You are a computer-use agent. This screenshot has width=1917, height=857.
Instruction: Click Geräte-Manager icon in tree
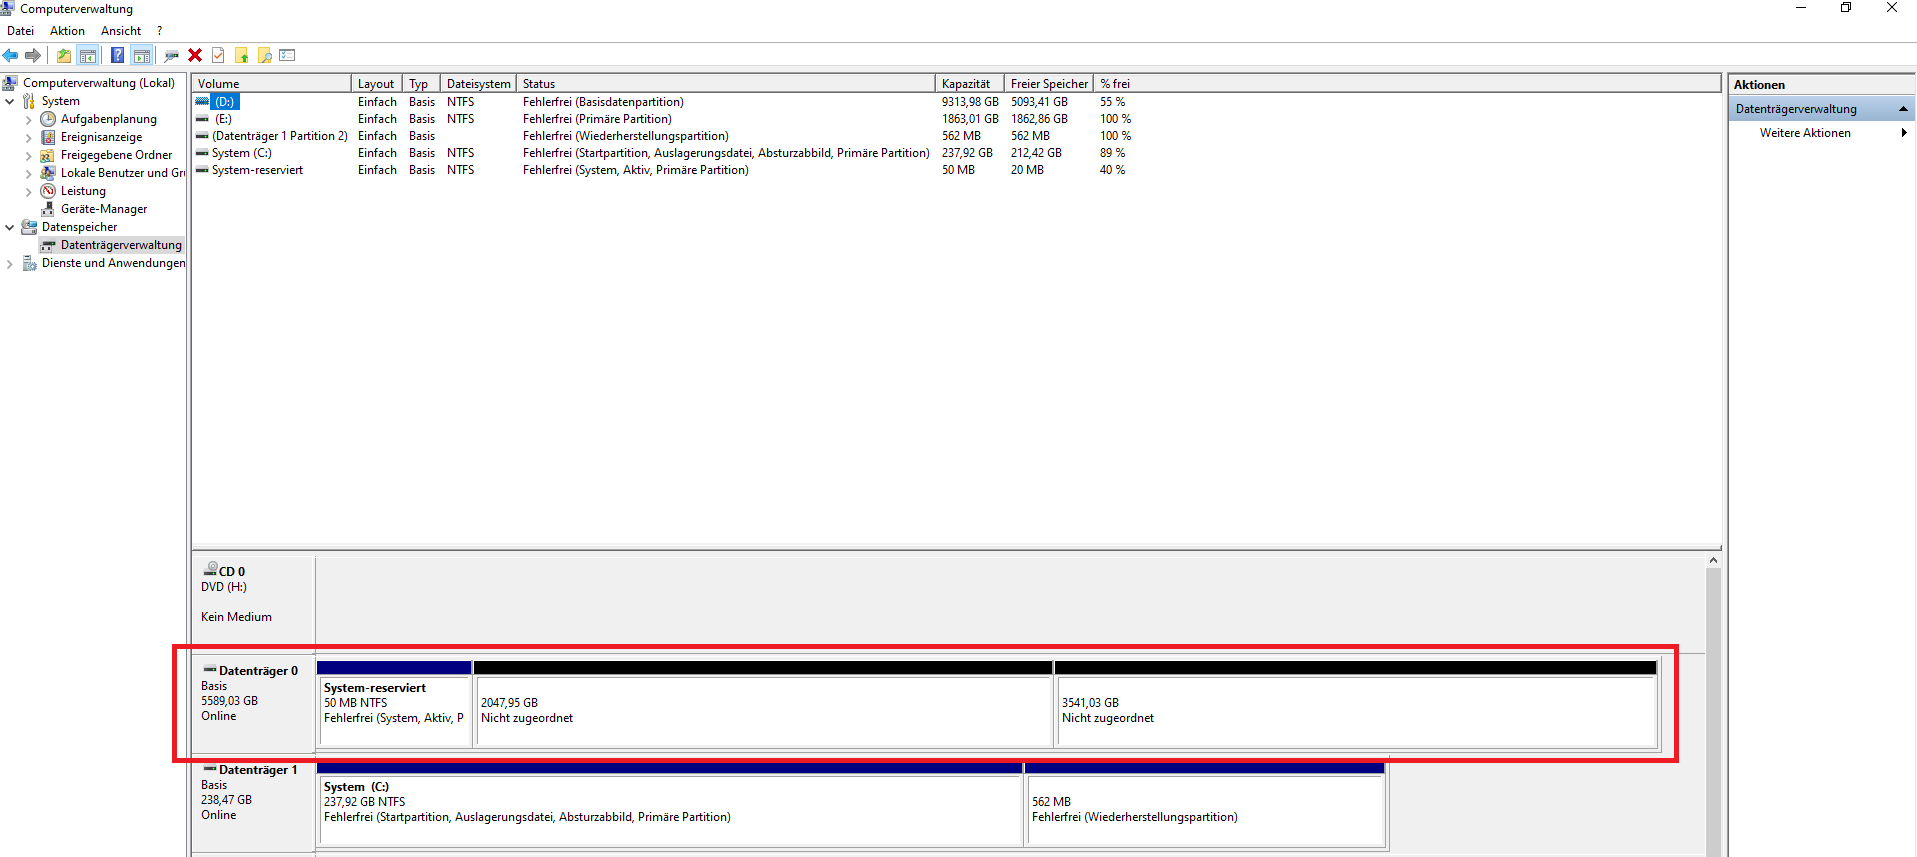[48, 209]
